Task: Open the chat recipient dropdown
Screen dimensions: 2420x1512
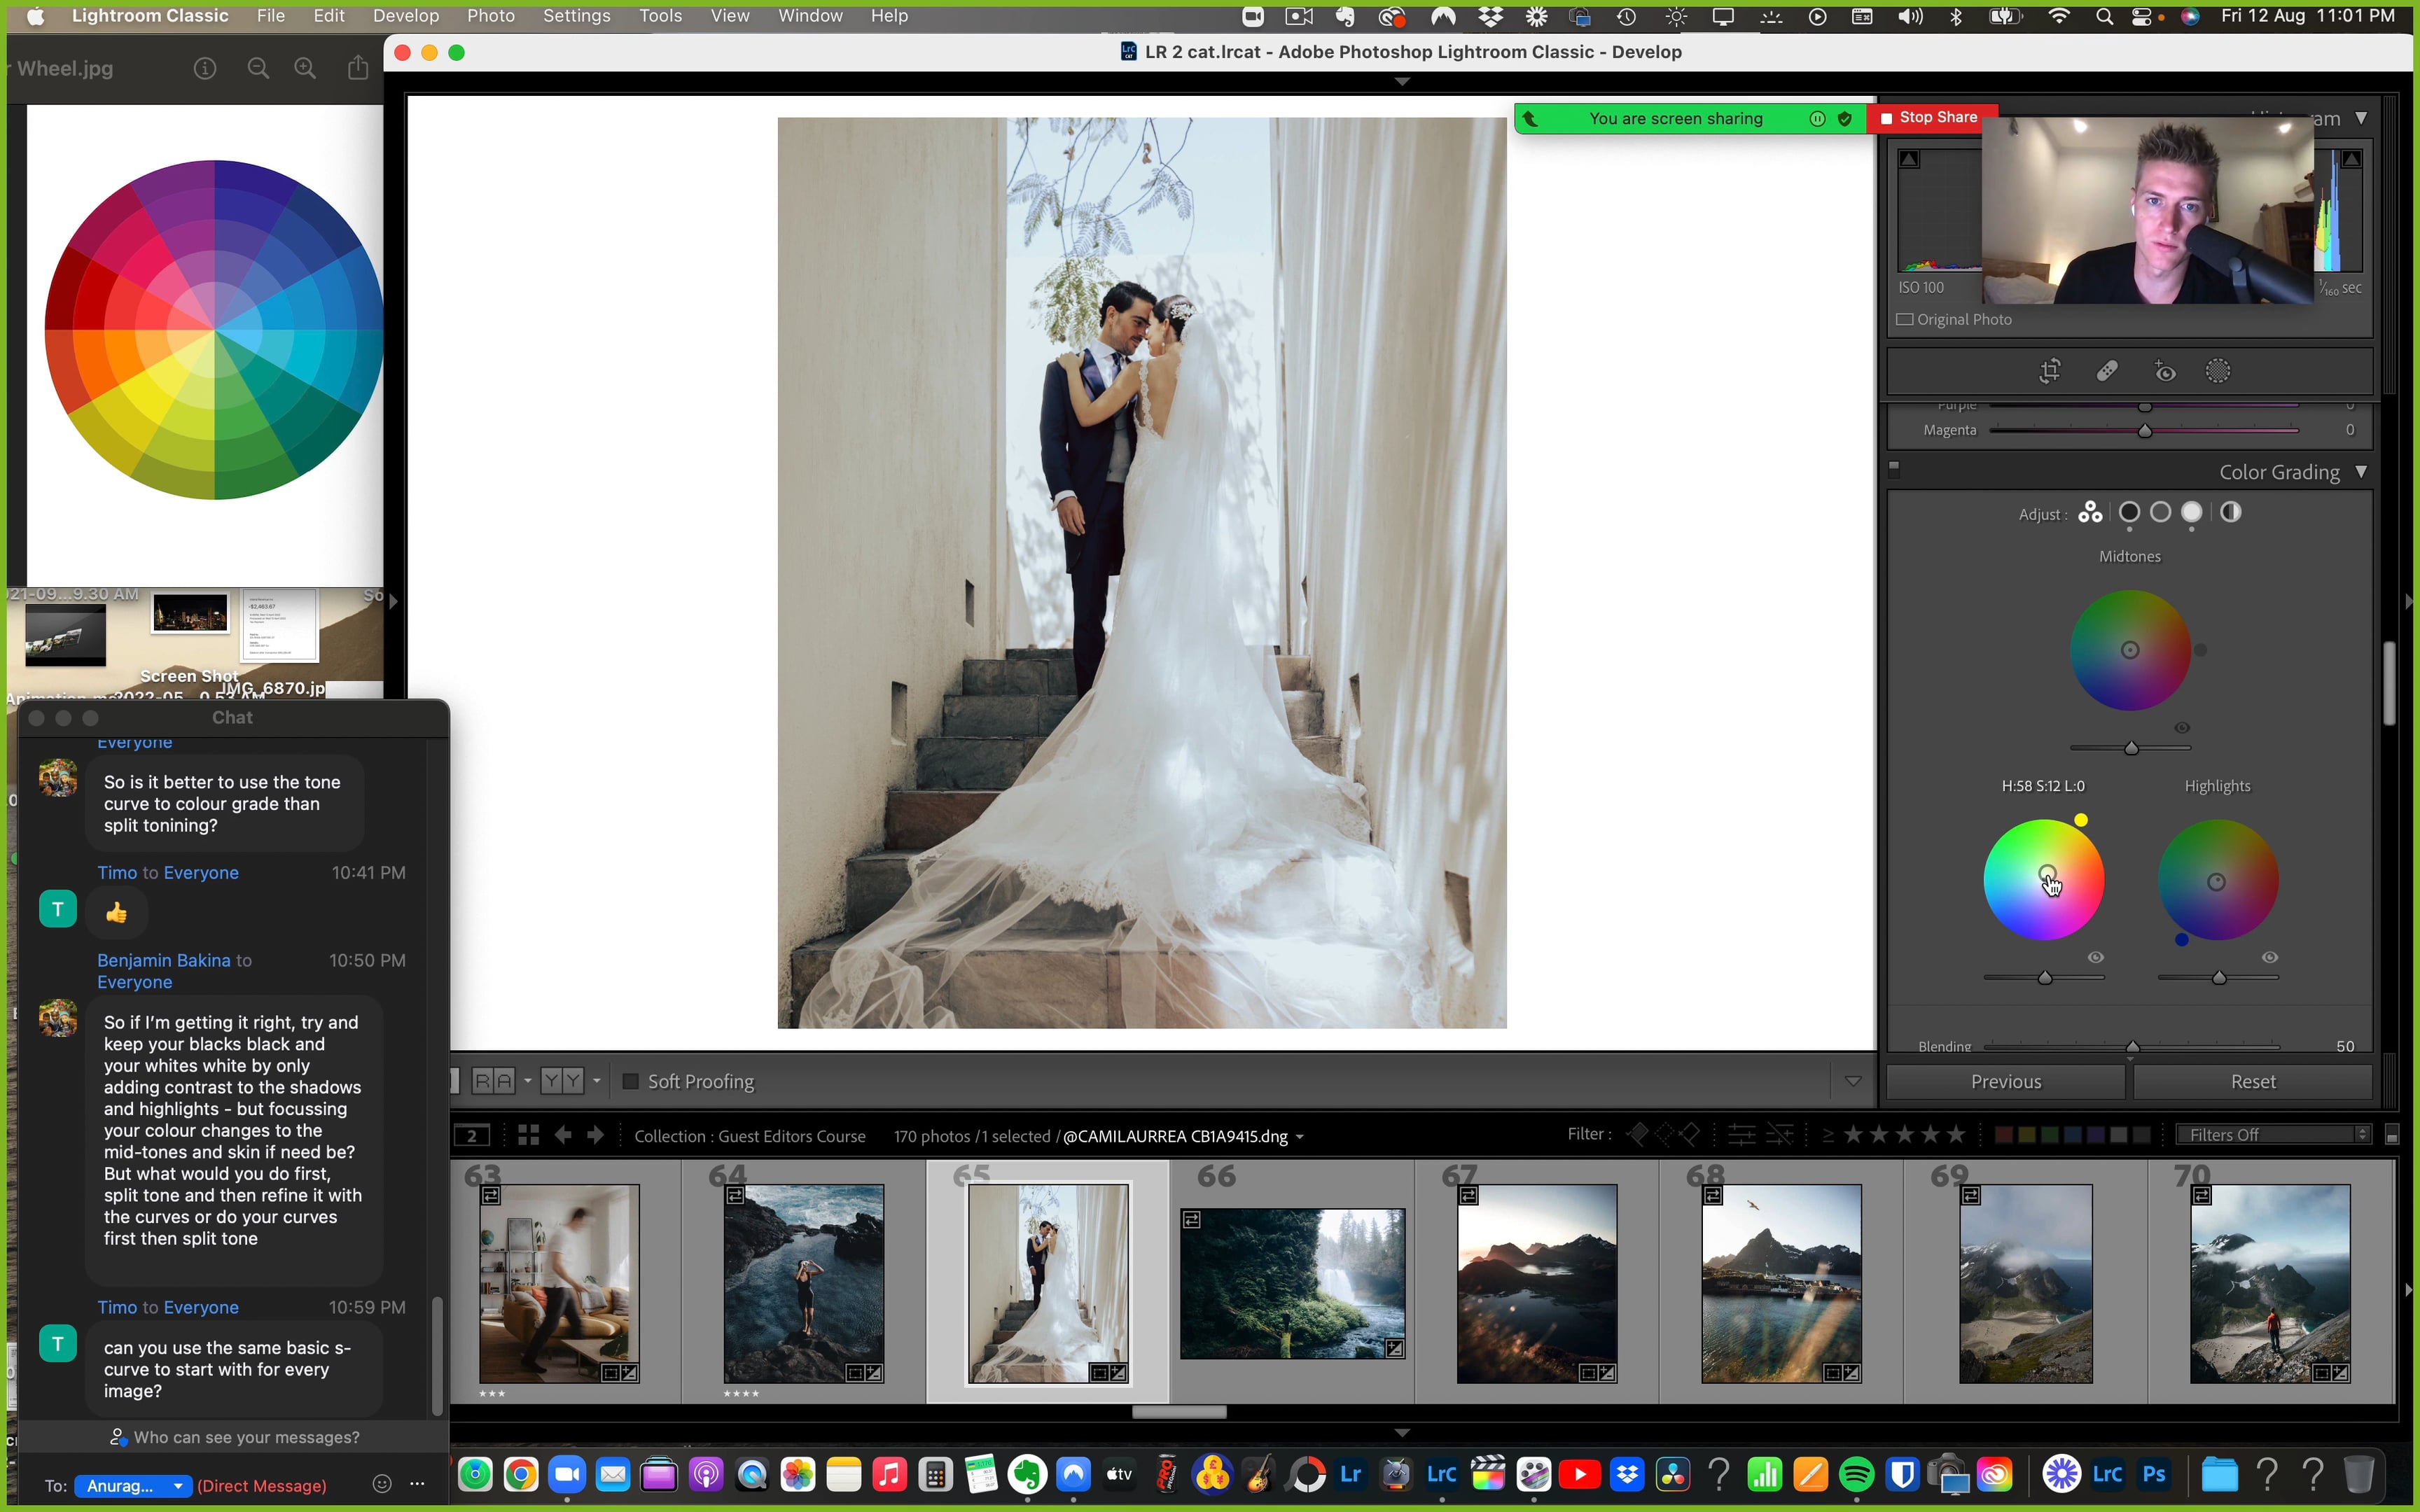Action: click(134, 1485)
